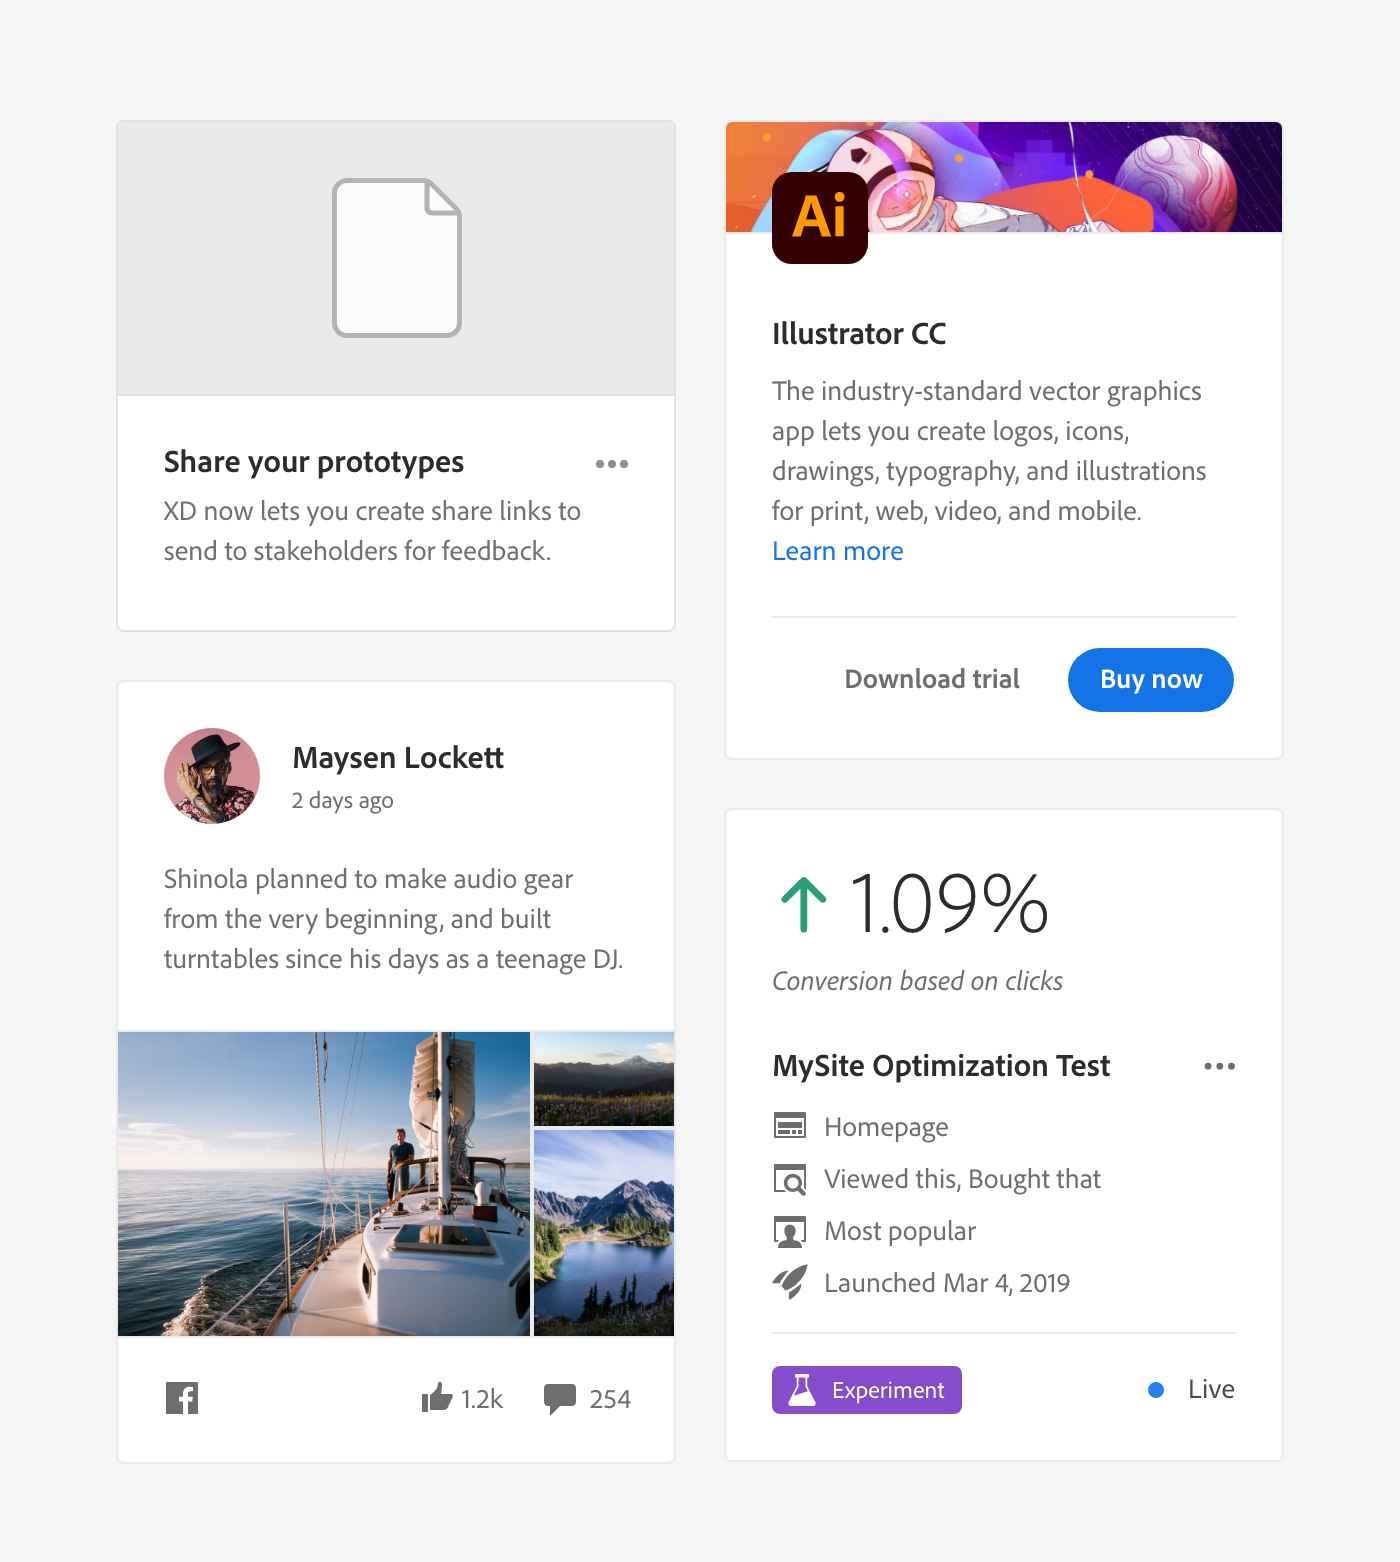
Task: Open the Learn more link
Action: pyautogui.click(x=837, y=551)
